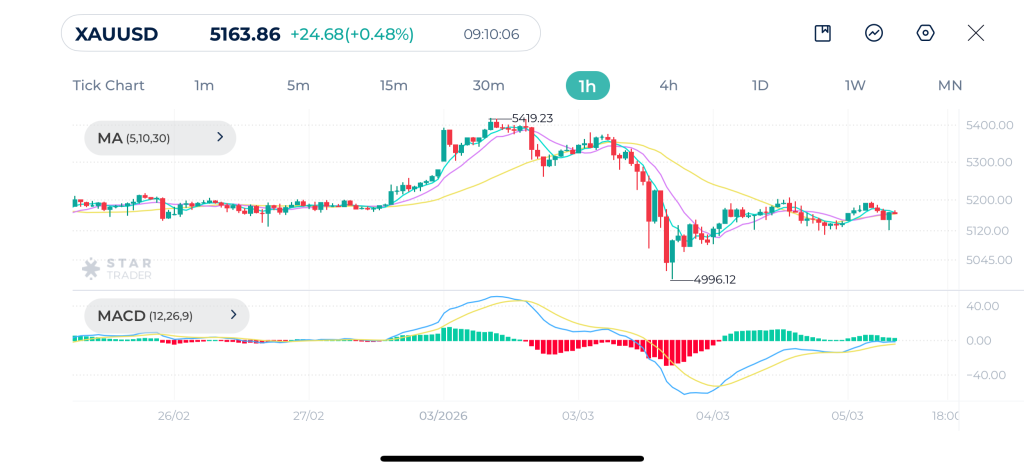Click the 5419.23 high price marker
This screenshot has height=471, width=1024.
click(x=532, y=118)
